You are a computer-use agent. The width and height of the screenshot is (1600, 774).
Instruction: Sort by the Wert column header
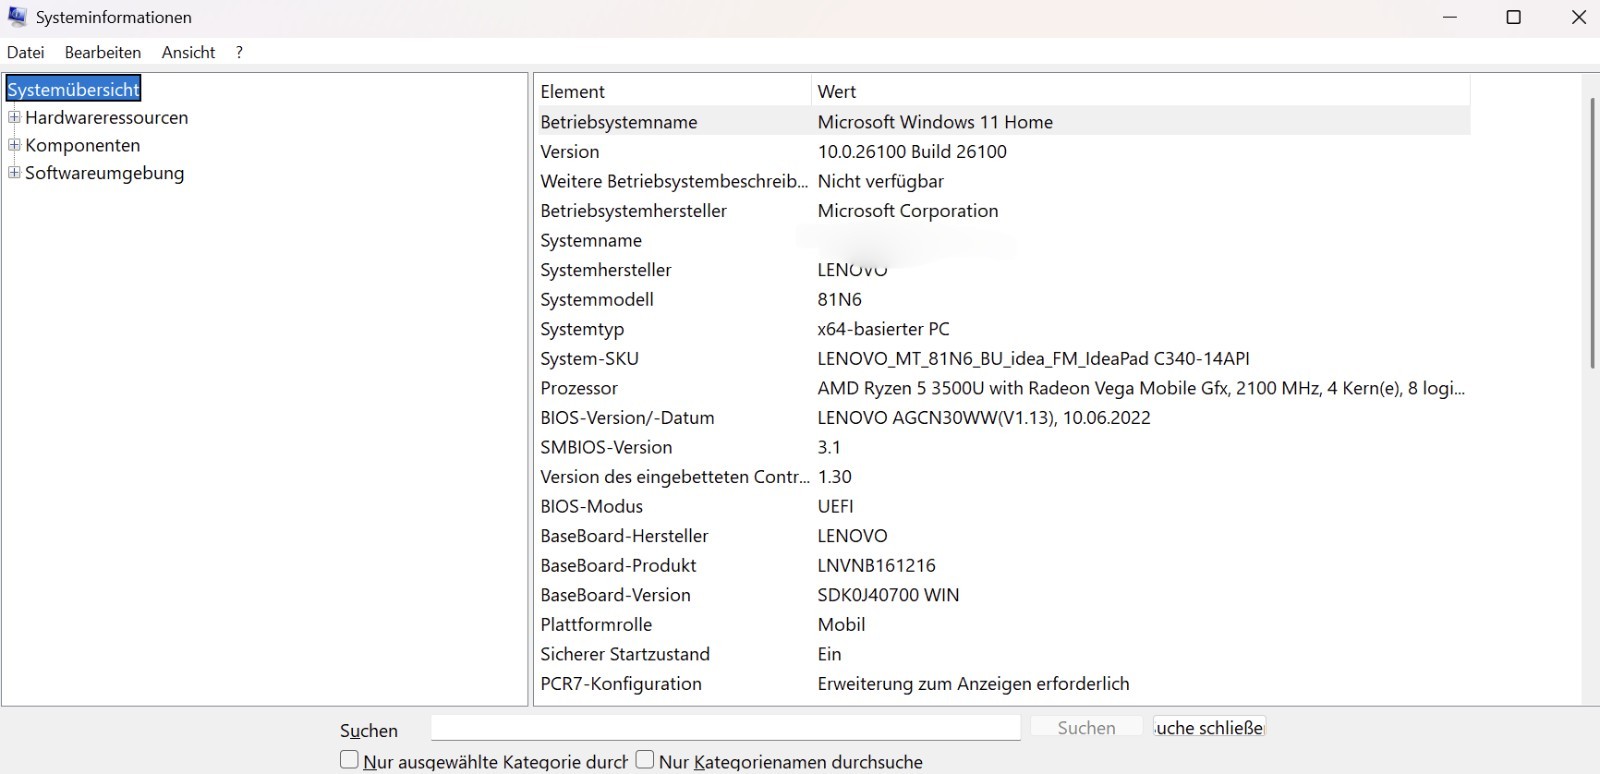(1140, 91)
